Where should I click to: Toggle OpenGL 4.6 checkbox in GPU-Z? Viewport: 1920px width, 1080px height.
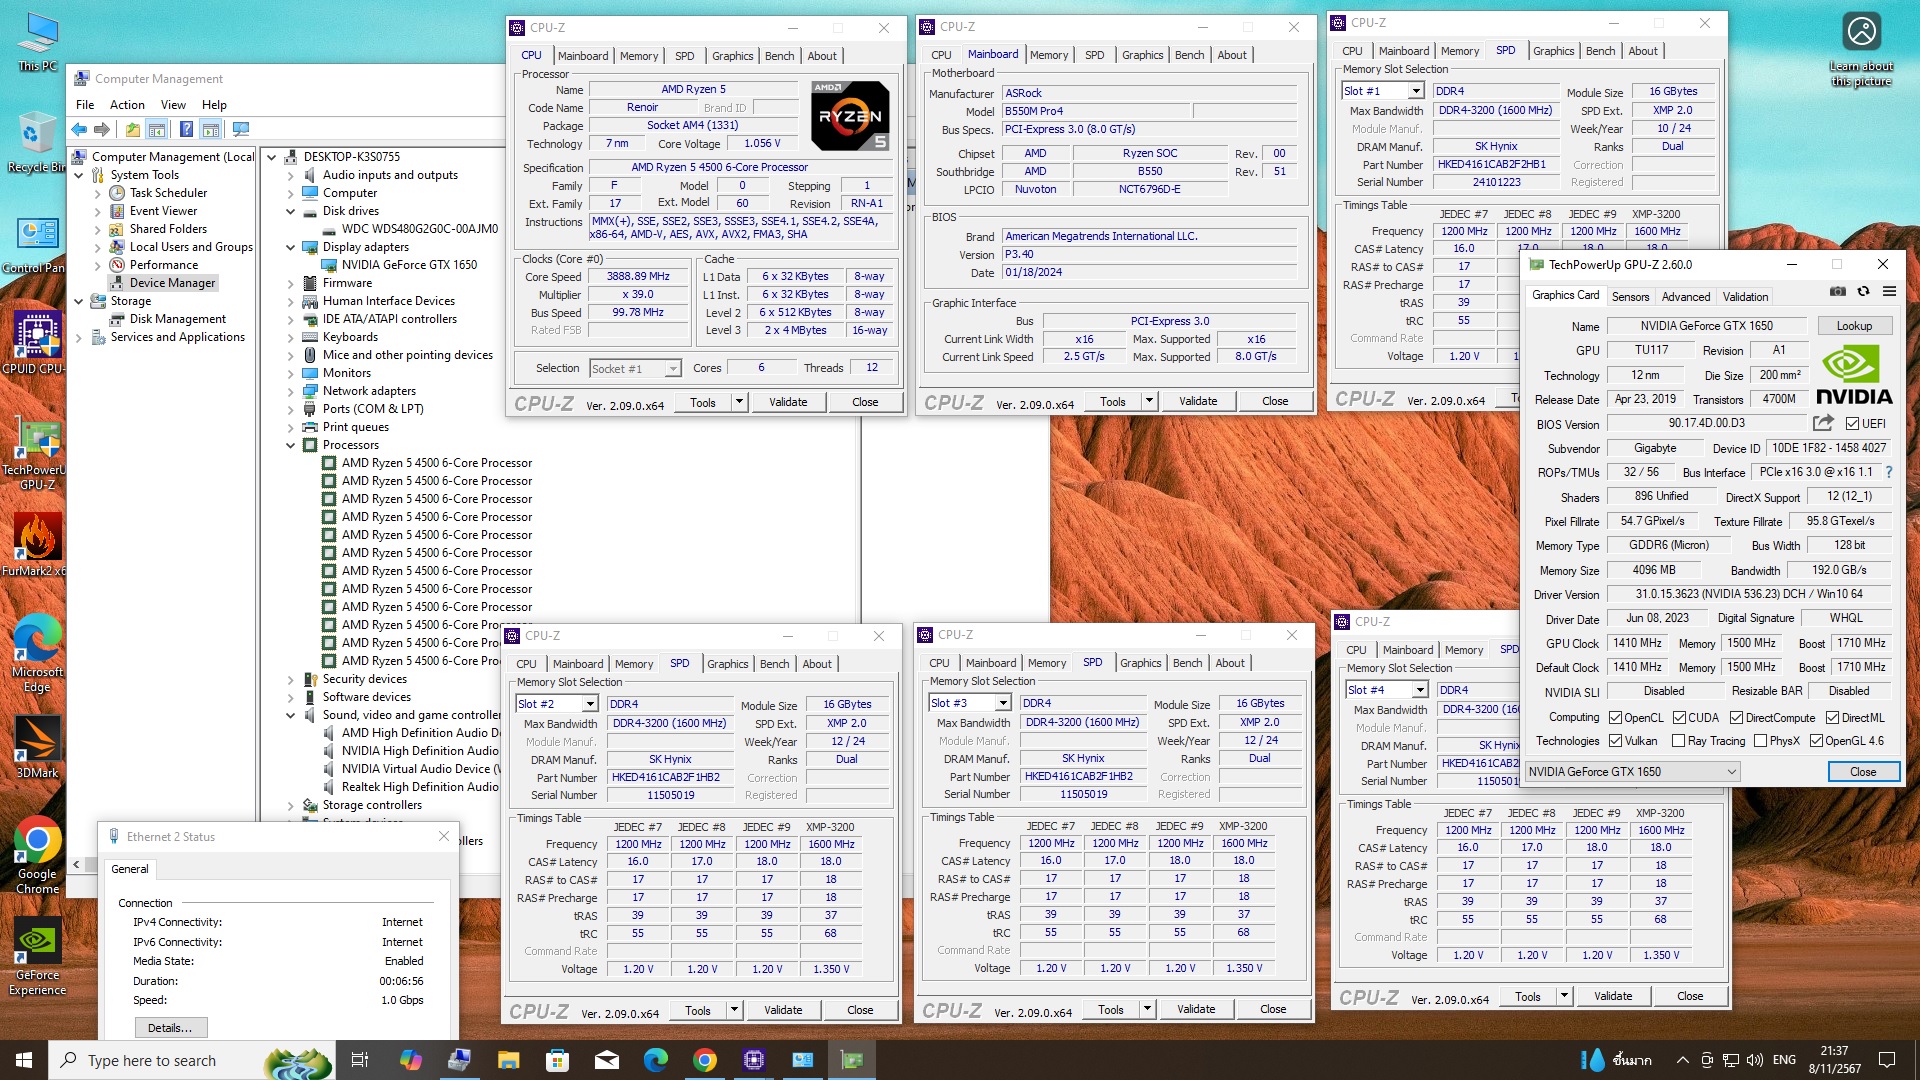coord(1816,741)
